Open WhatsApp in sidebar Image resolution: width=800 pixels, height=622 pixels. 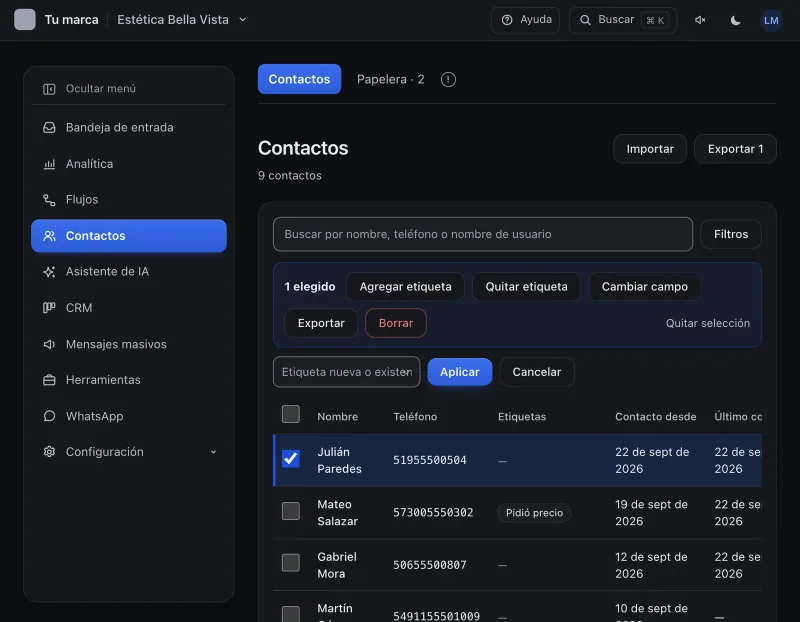coord(129,416)
